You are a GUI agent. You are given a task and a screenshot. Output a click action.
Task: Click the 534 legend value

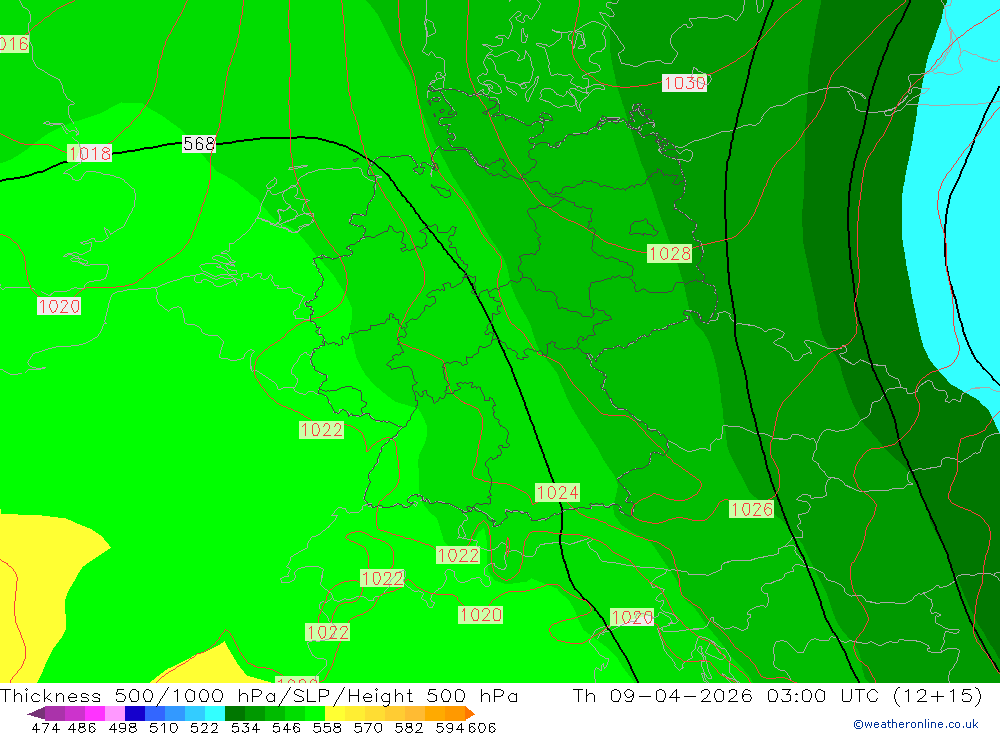(x=246, y=727)
